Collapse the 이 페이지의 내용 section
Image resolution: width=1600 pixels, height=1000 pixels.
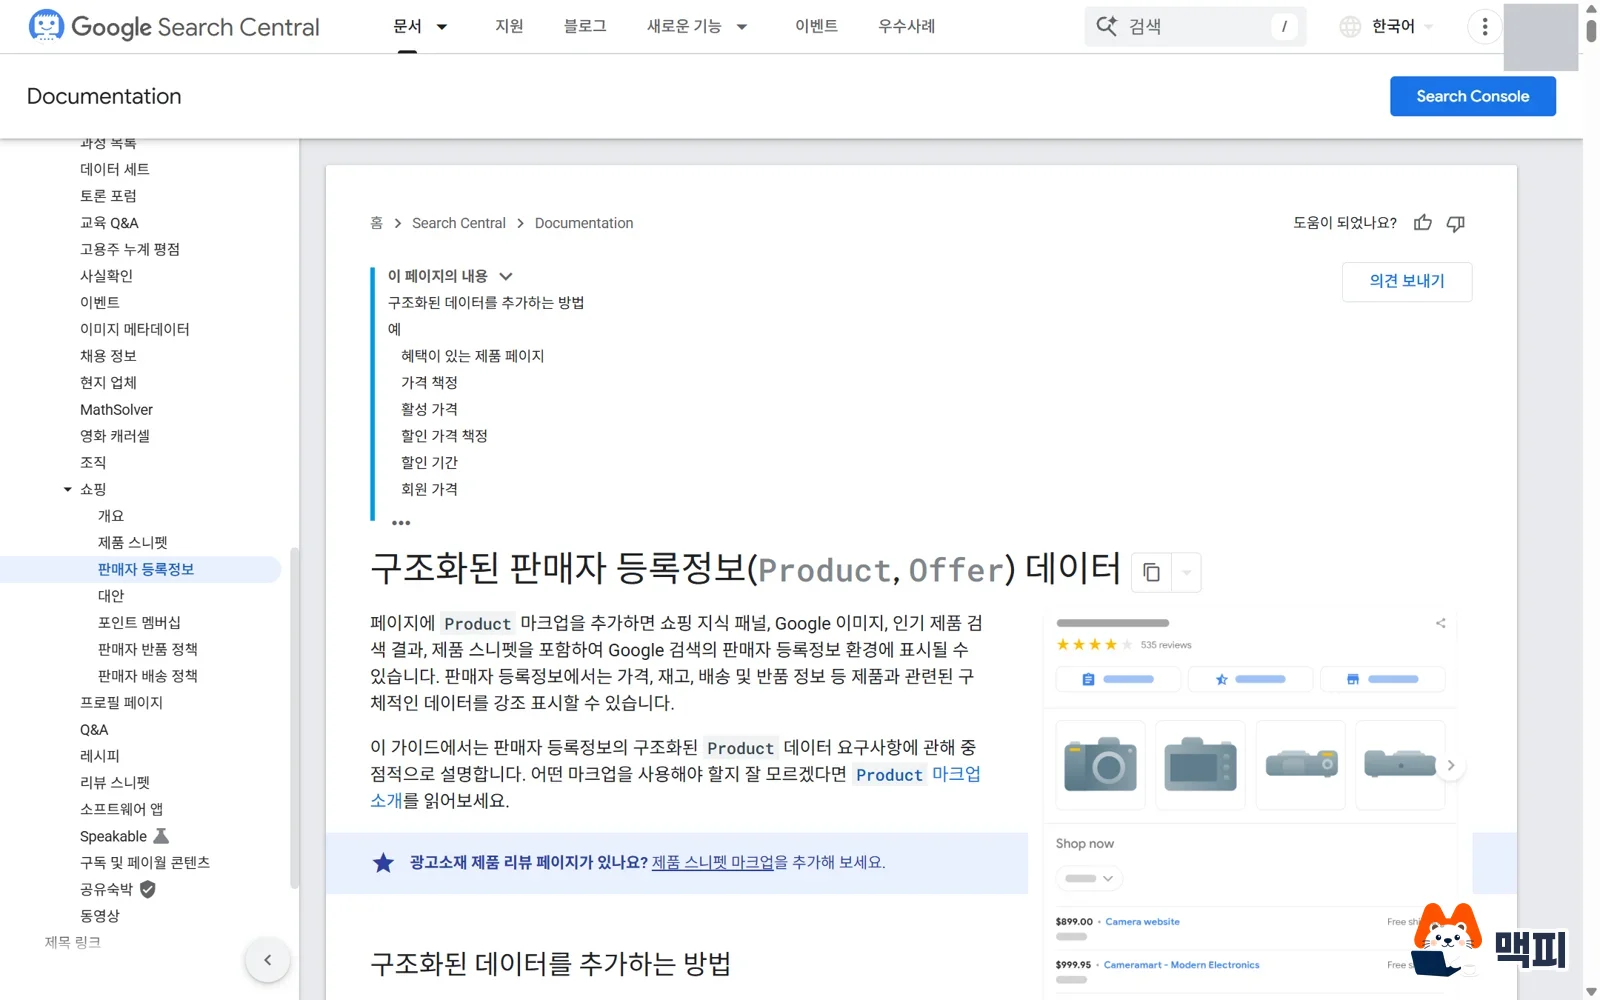coord(506,276)
